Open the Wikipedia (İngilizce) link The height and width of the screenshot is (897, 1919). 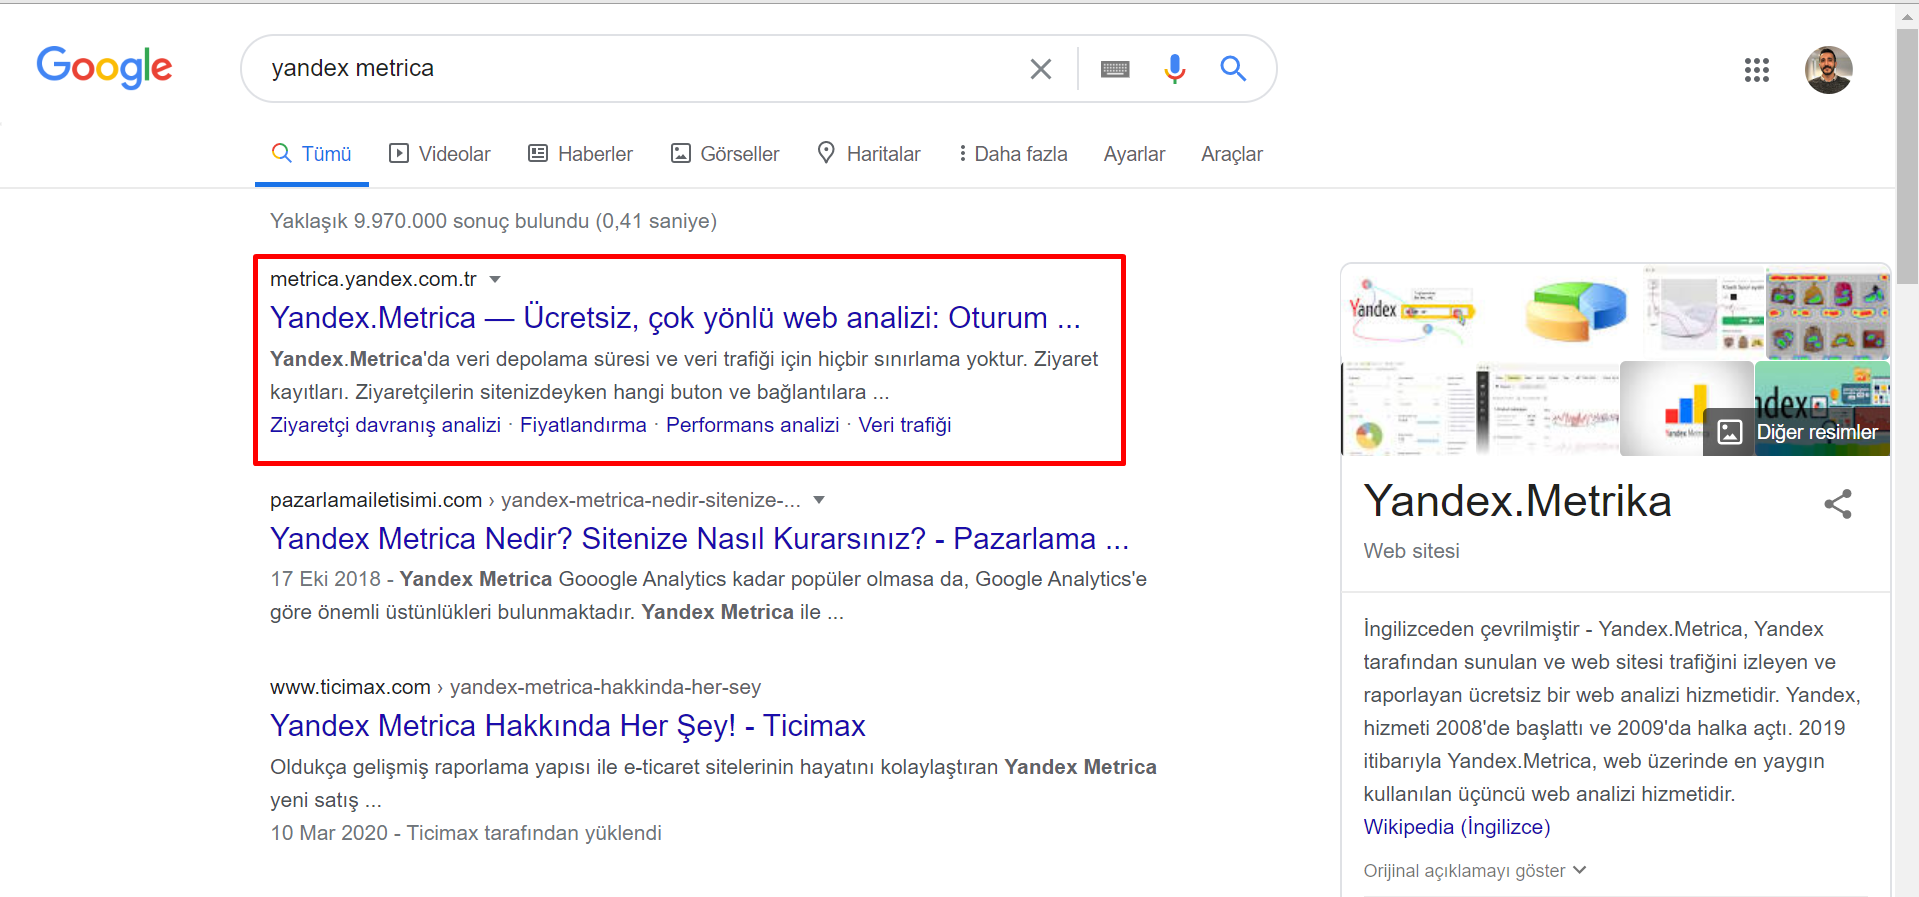tap(1457, 827)
